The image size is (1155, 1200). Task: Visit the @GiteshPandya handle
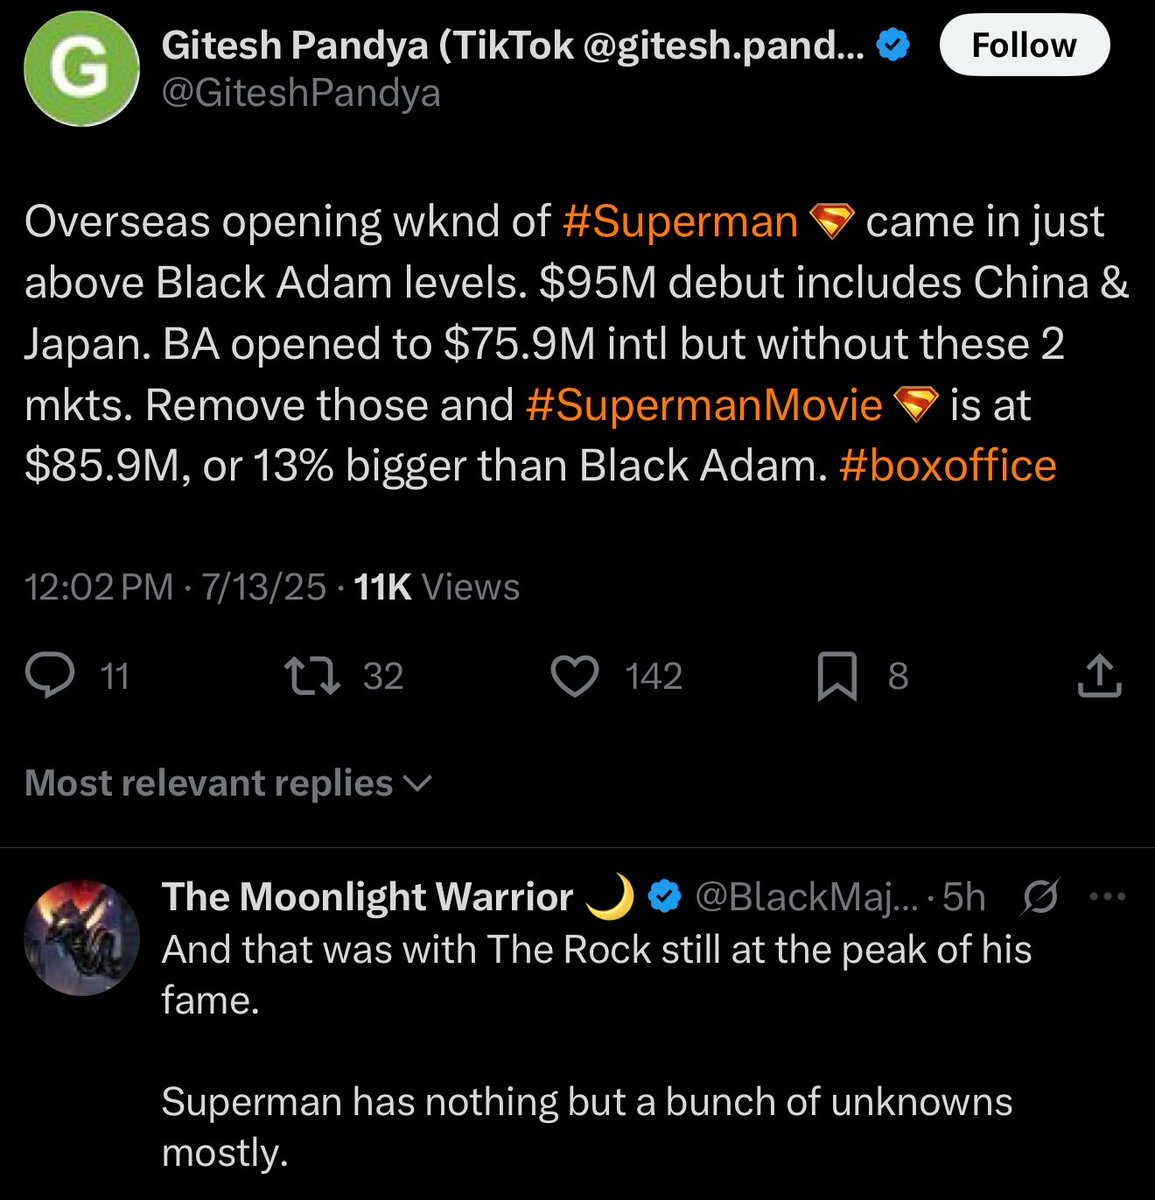pyautogui.click(x=301, y=93)
